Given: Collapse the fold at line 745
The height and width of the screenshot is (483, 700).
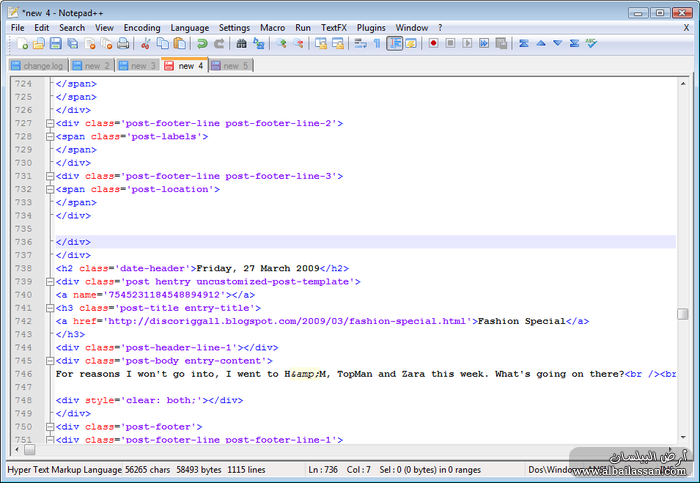Looking at the screenshot, I should point(50,361).
